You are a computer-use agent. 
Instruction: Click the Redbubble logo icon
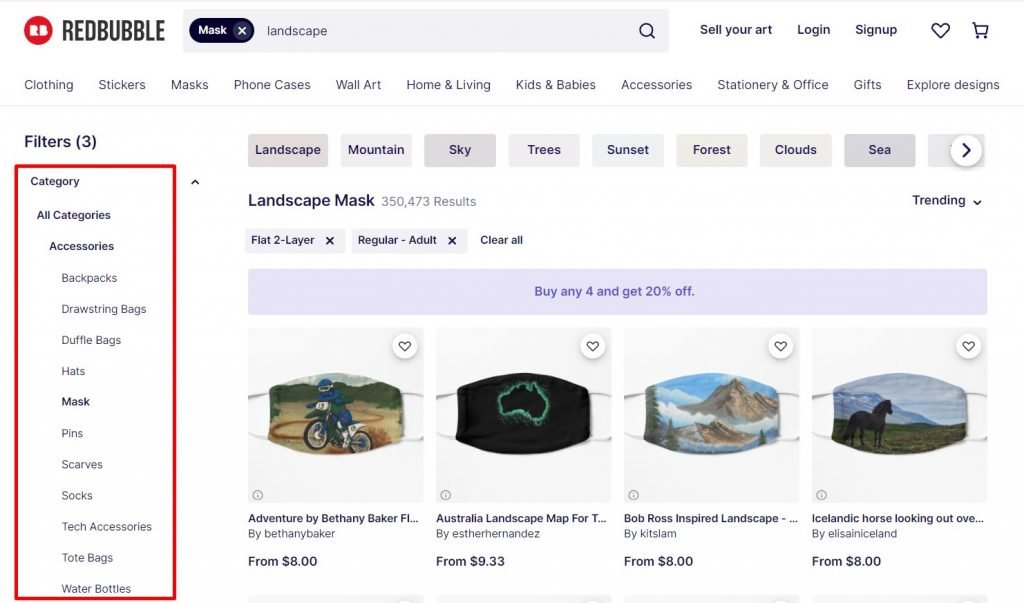pyautogui.click(x=38, y=30)
